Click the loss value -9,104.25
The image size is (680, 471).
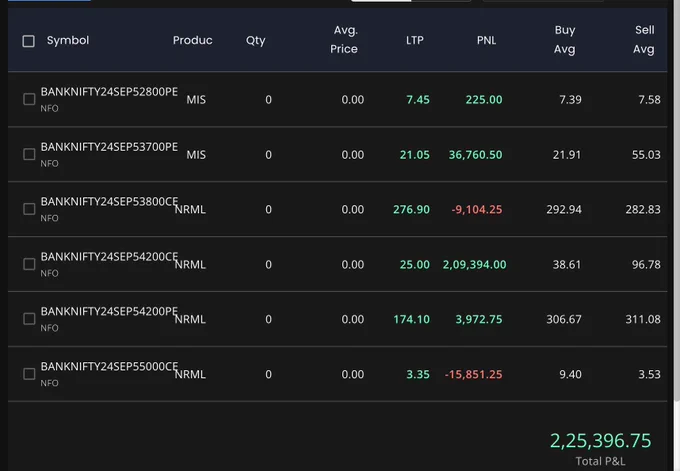point(477,209)
